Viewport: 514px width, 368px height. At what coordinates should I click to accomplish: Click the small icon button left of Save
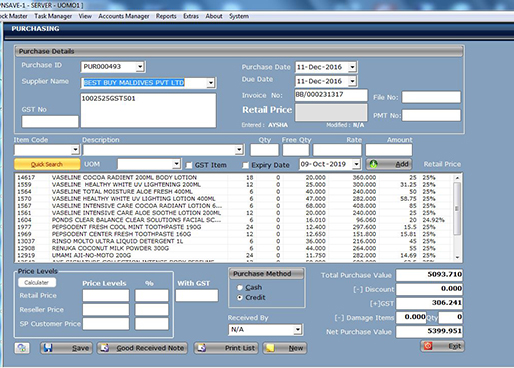click(x=22, y=348)
